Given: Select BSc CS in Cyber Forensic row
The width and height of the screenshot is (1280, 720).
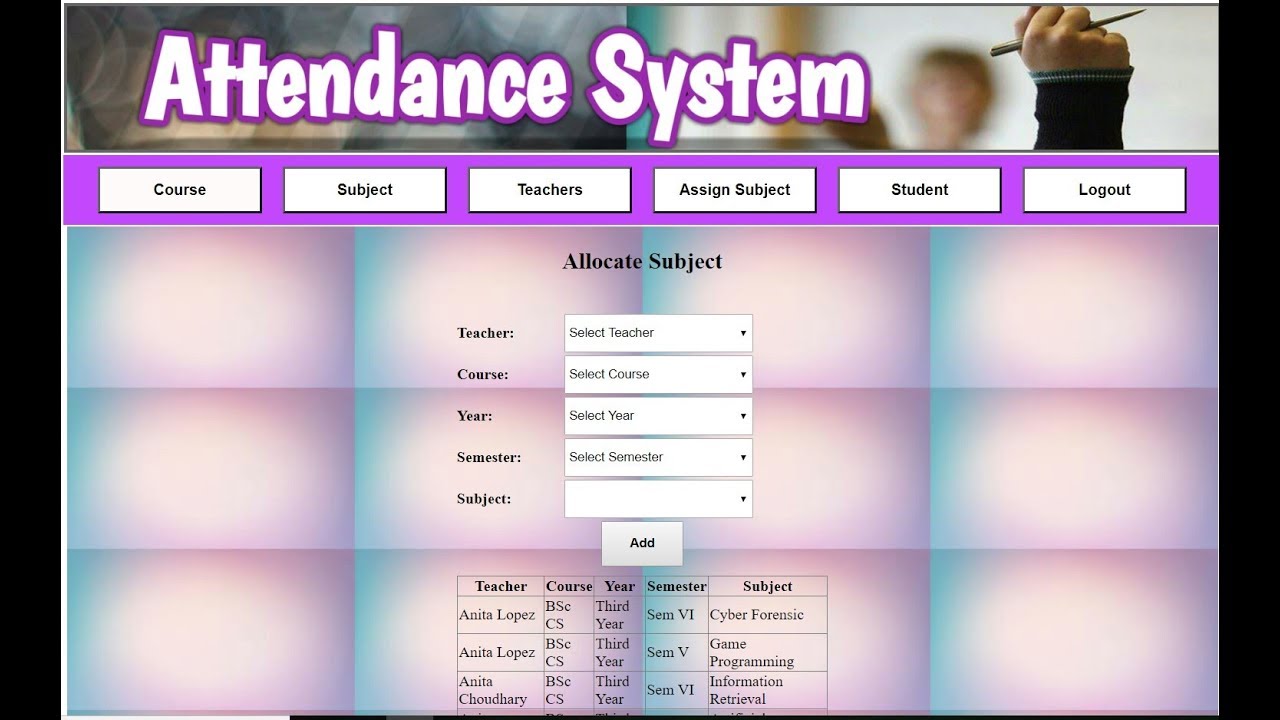Looking at the screenshot, I should pyautogui.click(x=569, y=615).
